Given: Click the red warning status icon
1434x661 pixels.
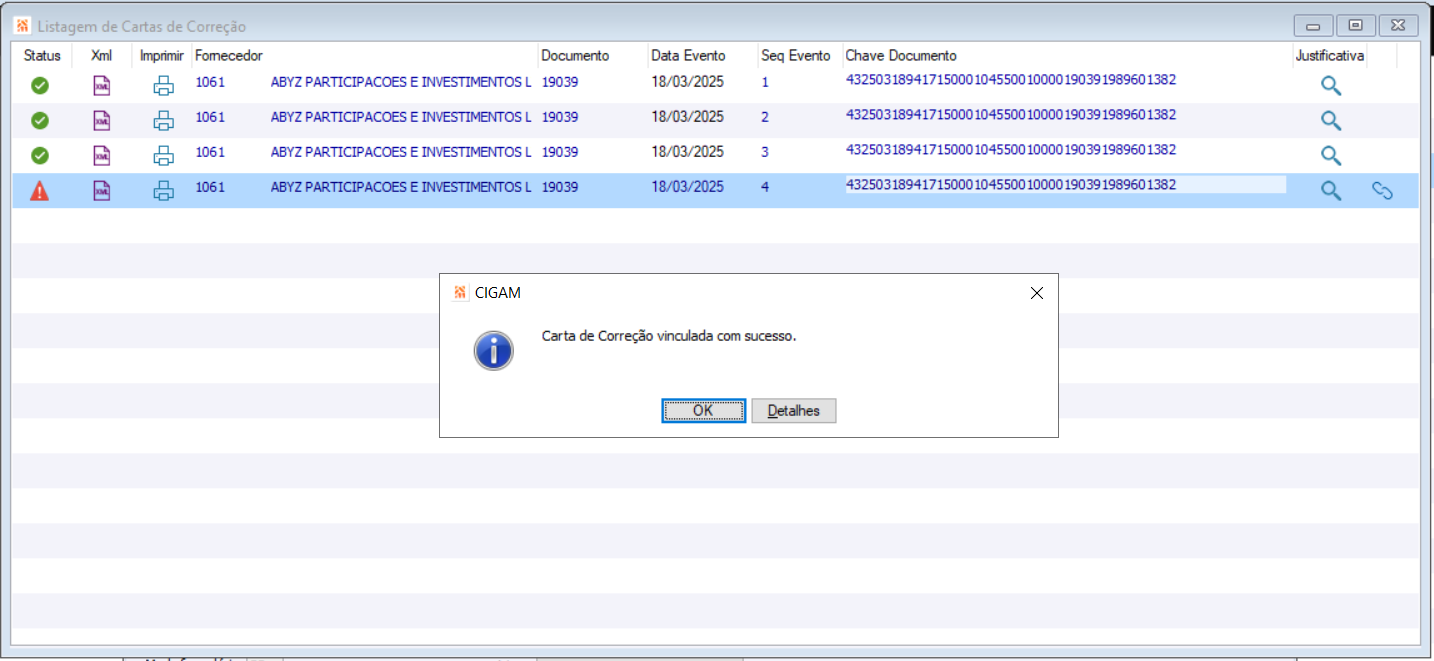Looking at the screenshot, I should [x=39, y=191].
